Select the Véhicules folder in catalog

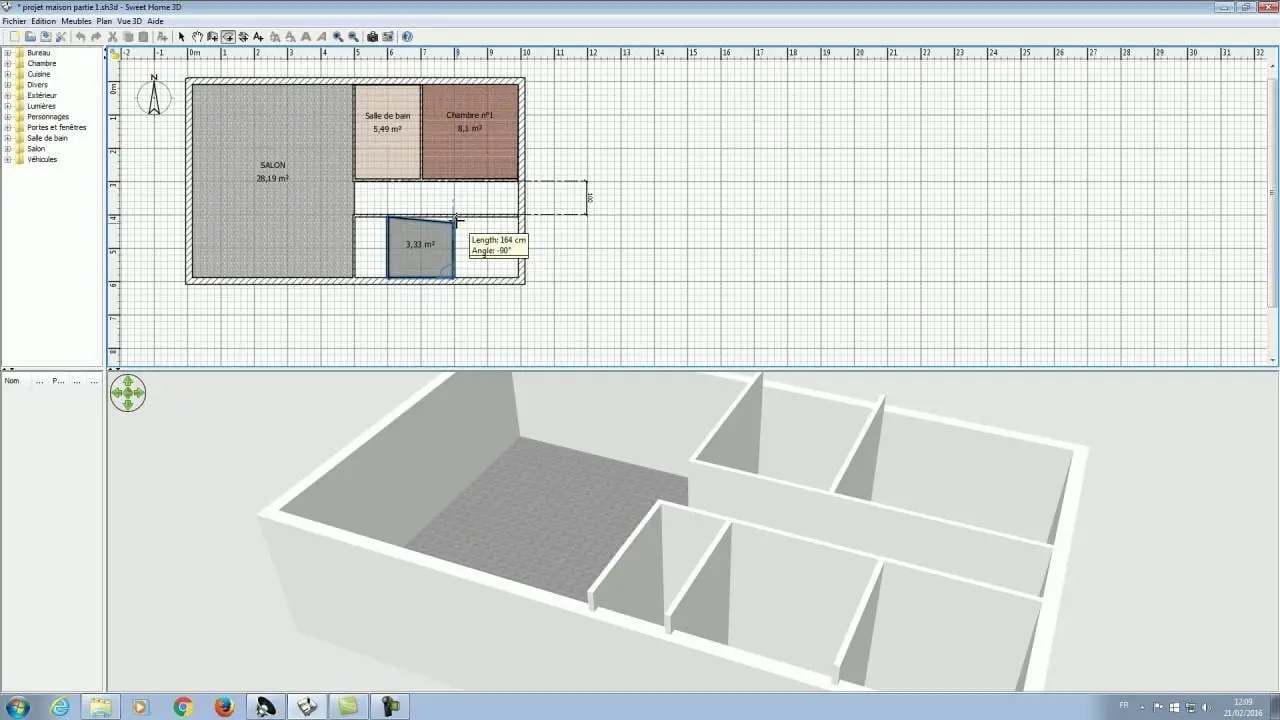point(42,160)
